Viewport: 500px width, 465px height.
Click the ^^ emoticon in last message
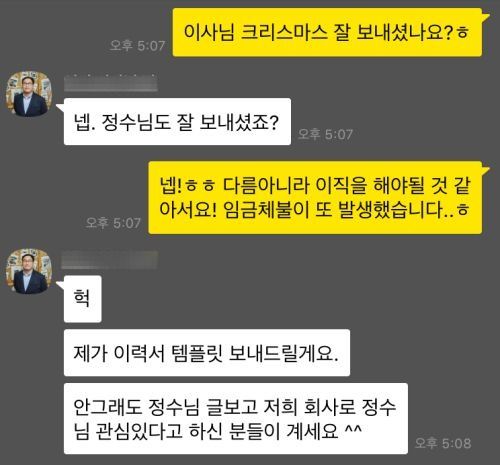pos(353,430)
